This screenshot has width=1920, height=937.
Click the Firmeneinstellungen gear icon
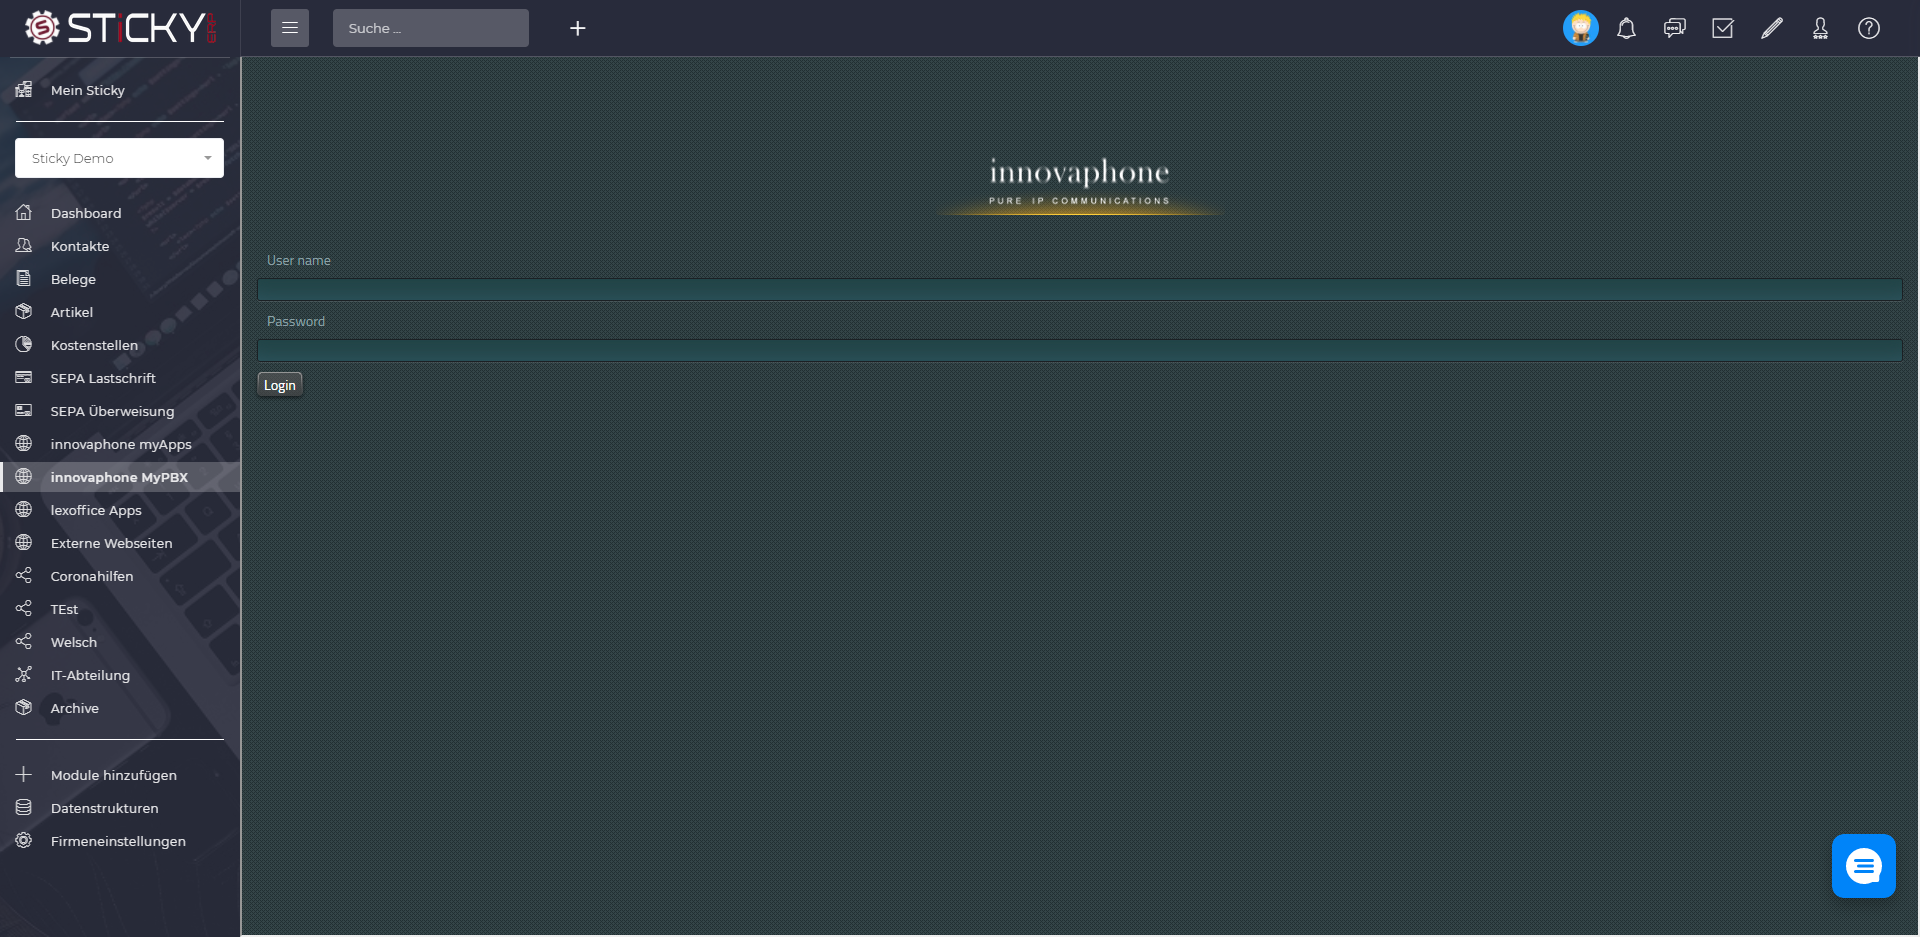[24, 841]
